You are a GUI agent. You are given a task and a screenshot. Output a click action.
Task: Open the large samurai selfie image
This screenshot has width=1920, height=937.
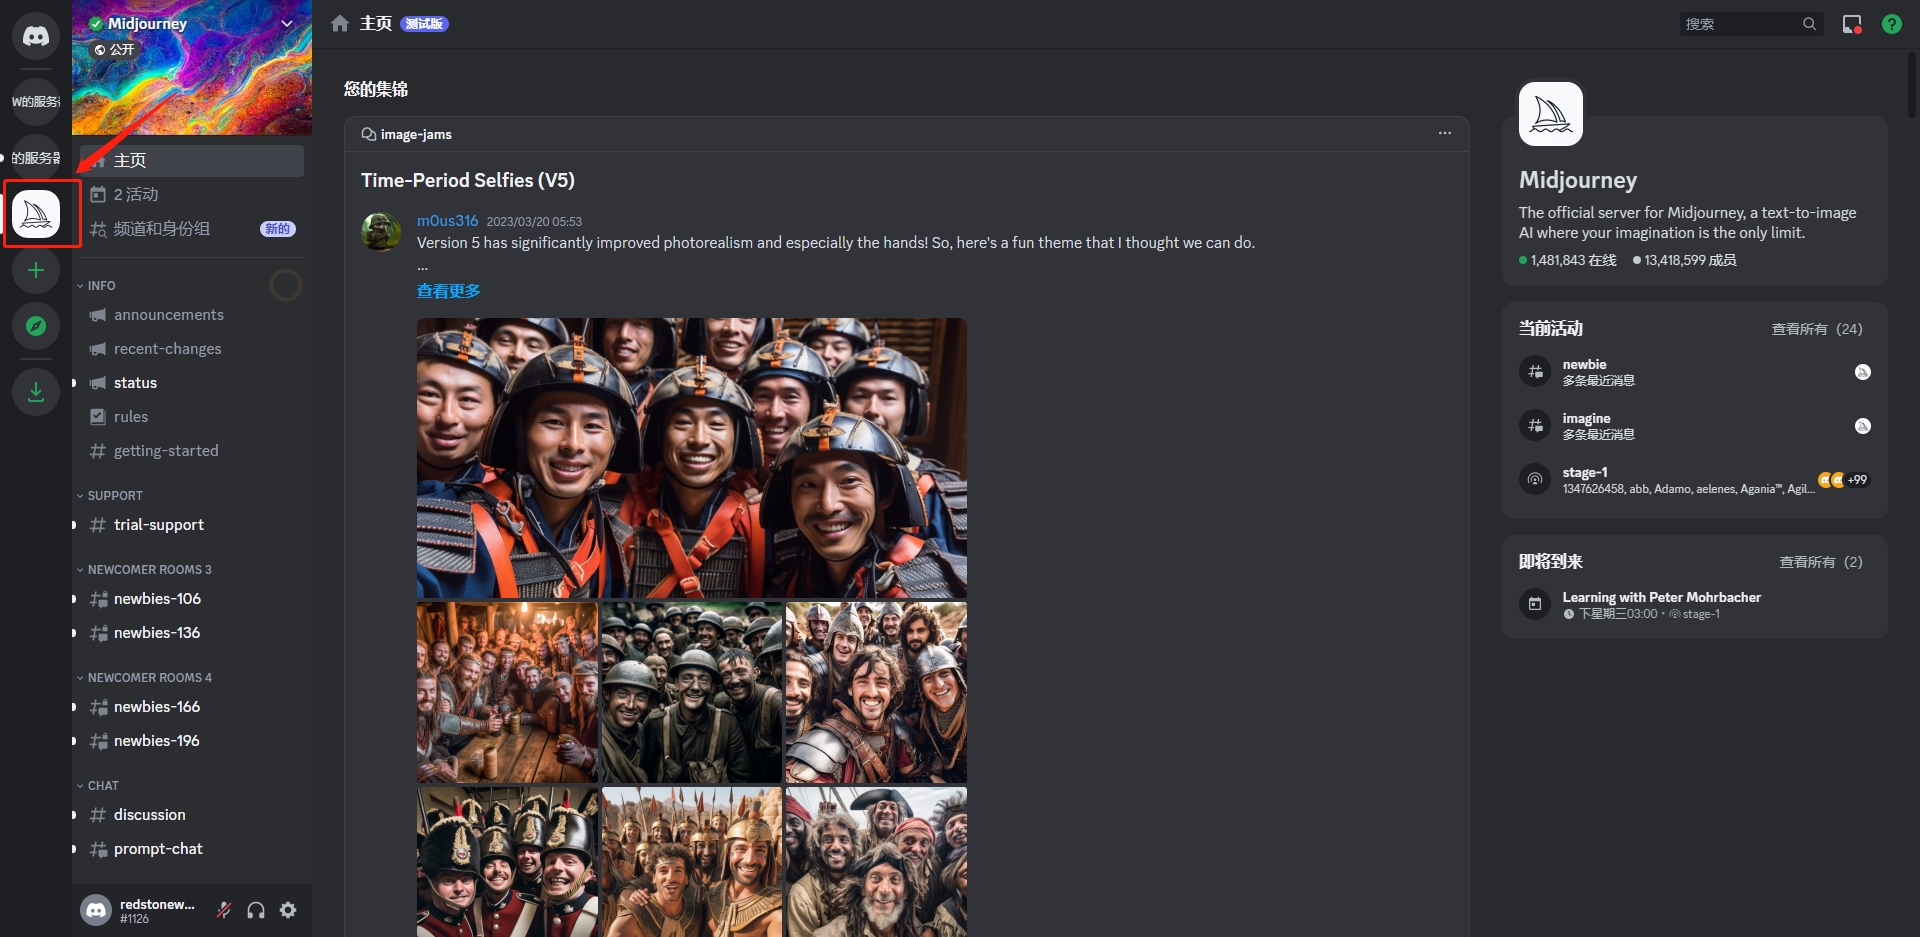pyautogui.click(x=691, y=458)
